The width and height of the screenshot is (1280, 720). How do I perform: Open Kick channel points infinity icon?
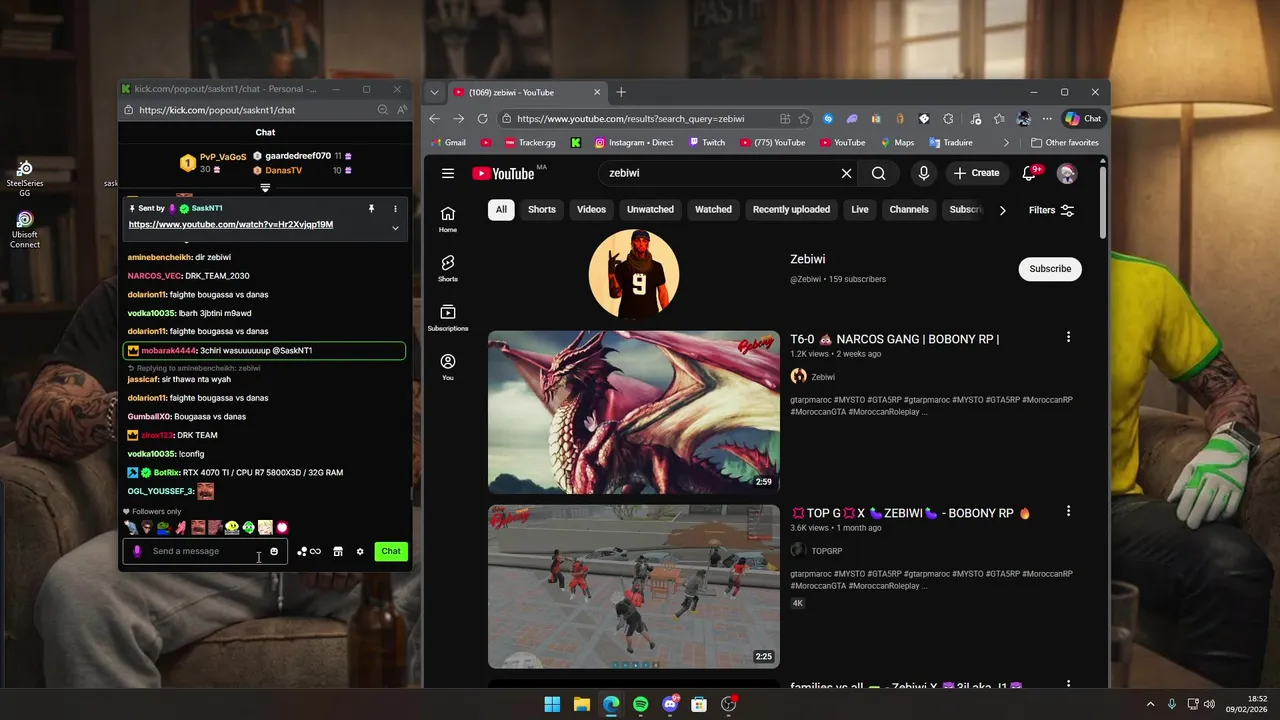(x=309, y=551)
